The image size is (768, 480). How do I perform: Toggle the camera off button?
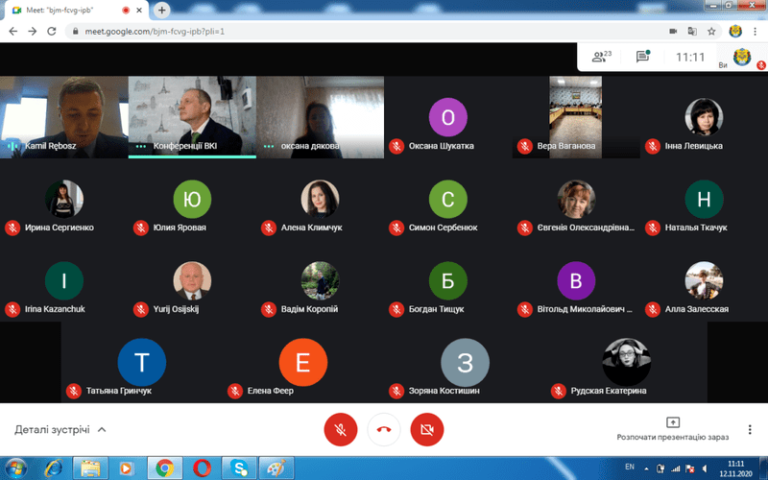(427, 429)
